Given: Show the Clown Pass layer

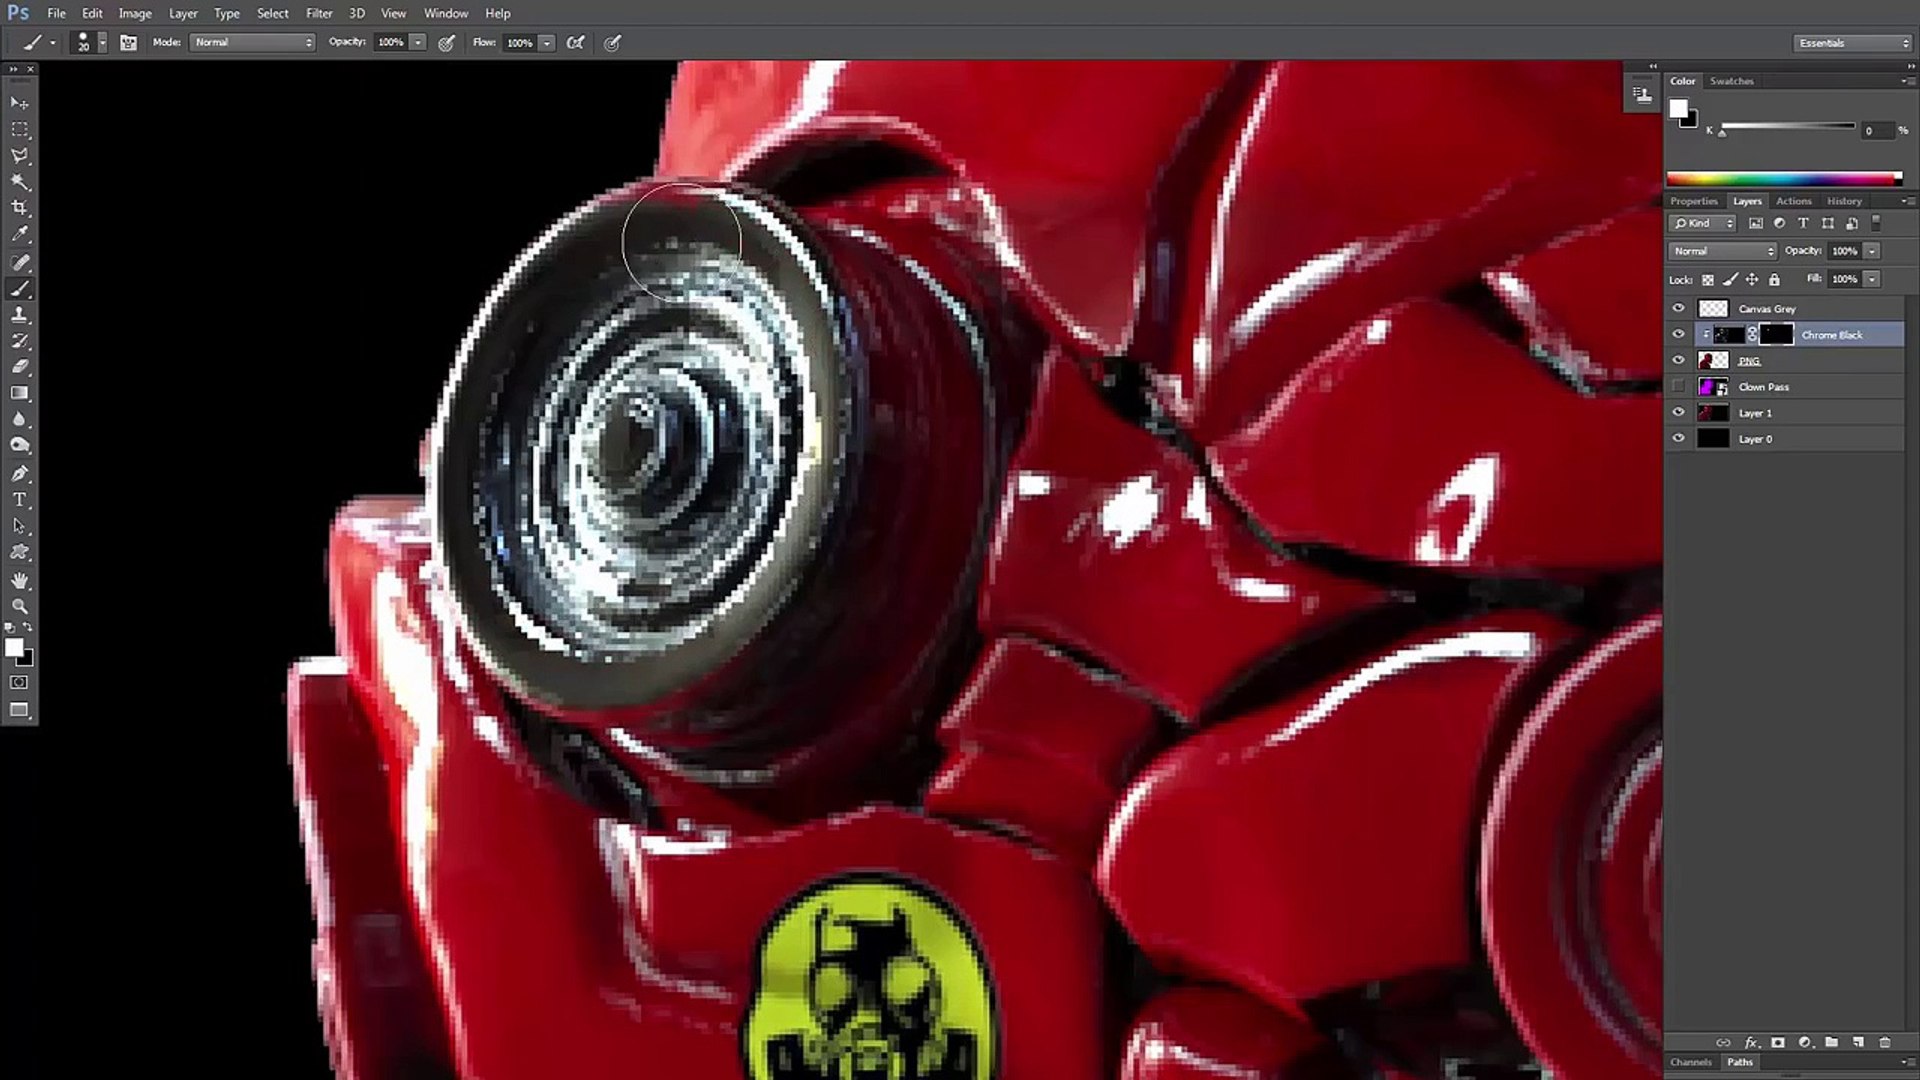Looking at the screenshot, I should (x=1678, y=387).
